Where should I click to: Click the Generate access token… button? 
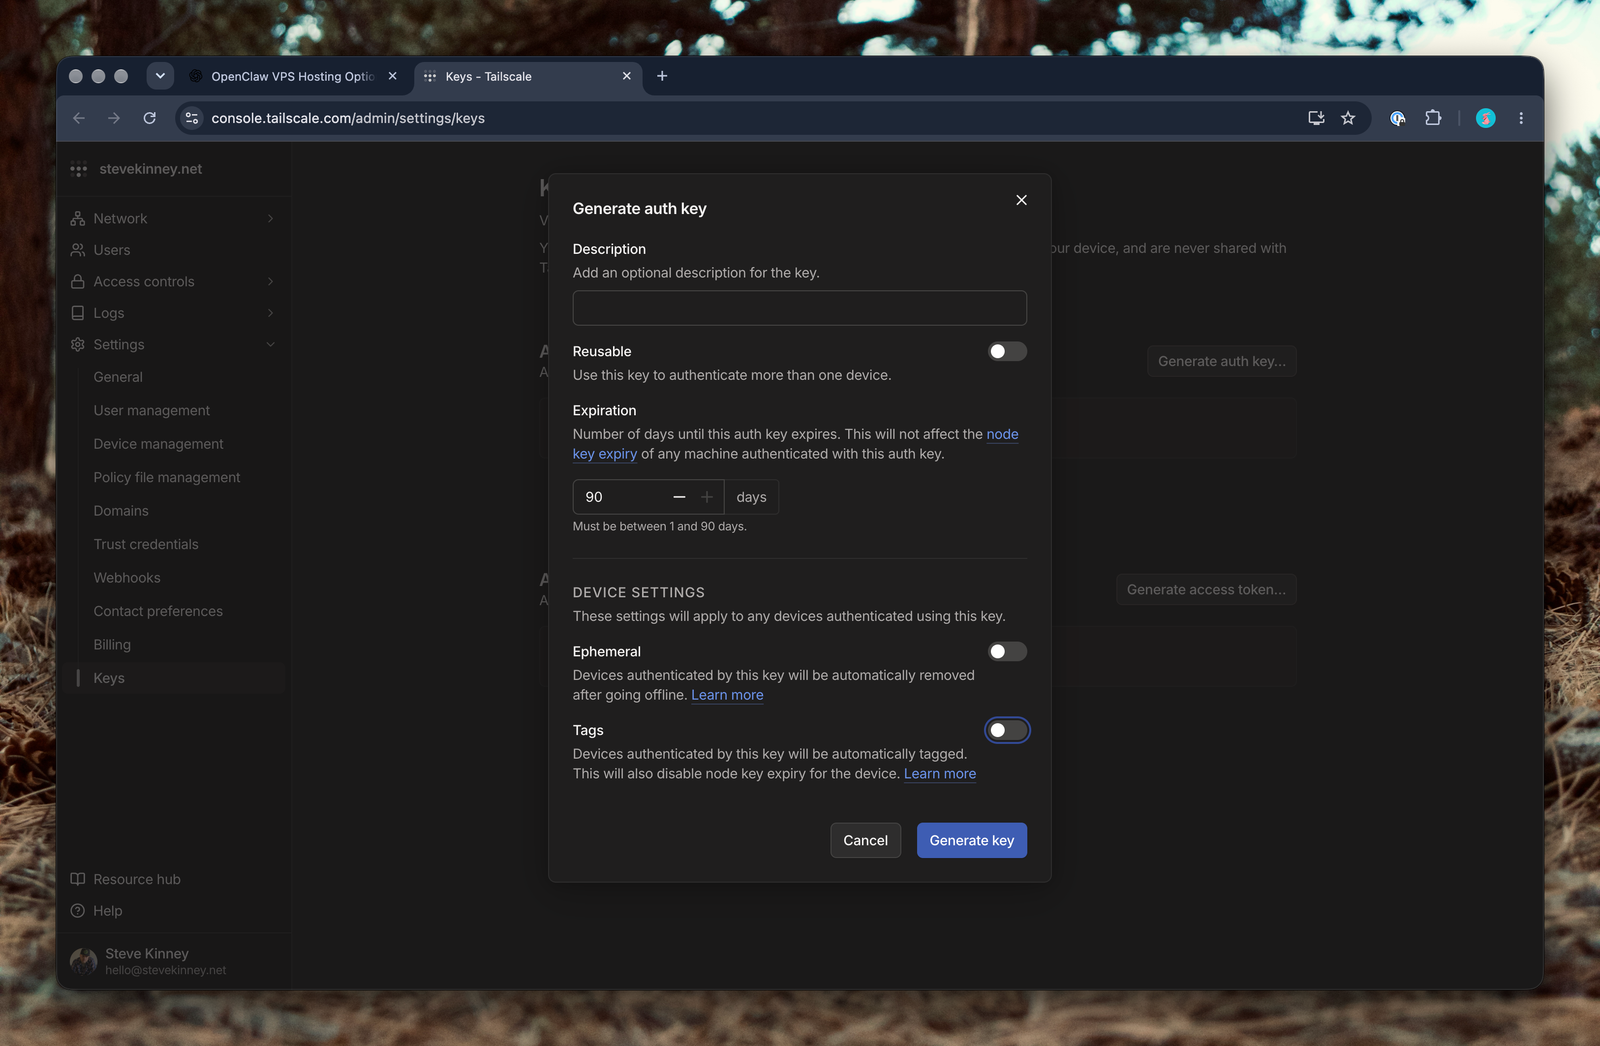[1206, 589]
